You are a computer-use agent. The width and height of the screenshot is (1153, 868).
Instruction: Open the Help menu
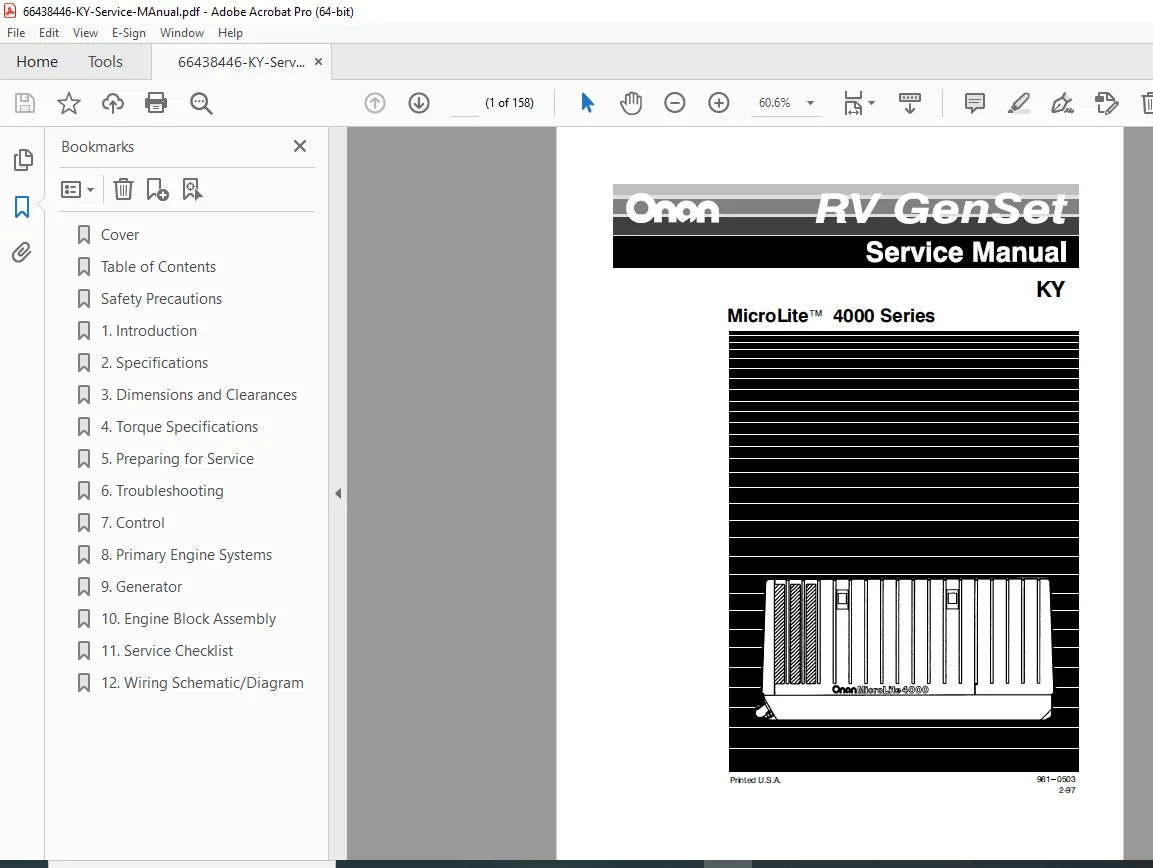point(230,33)
